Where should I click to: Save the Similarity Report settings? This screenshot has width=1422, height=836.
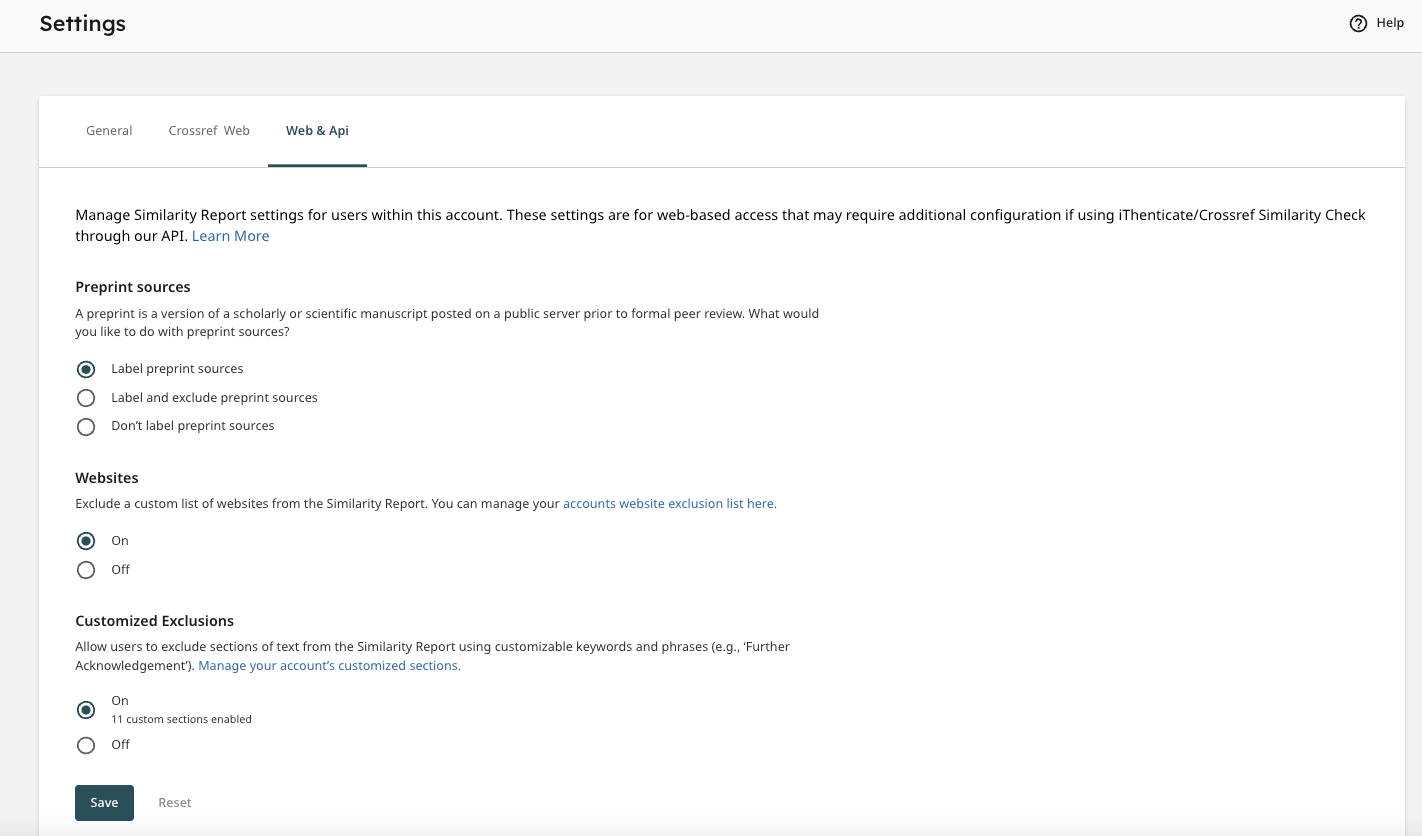click(x=104, y=802)
